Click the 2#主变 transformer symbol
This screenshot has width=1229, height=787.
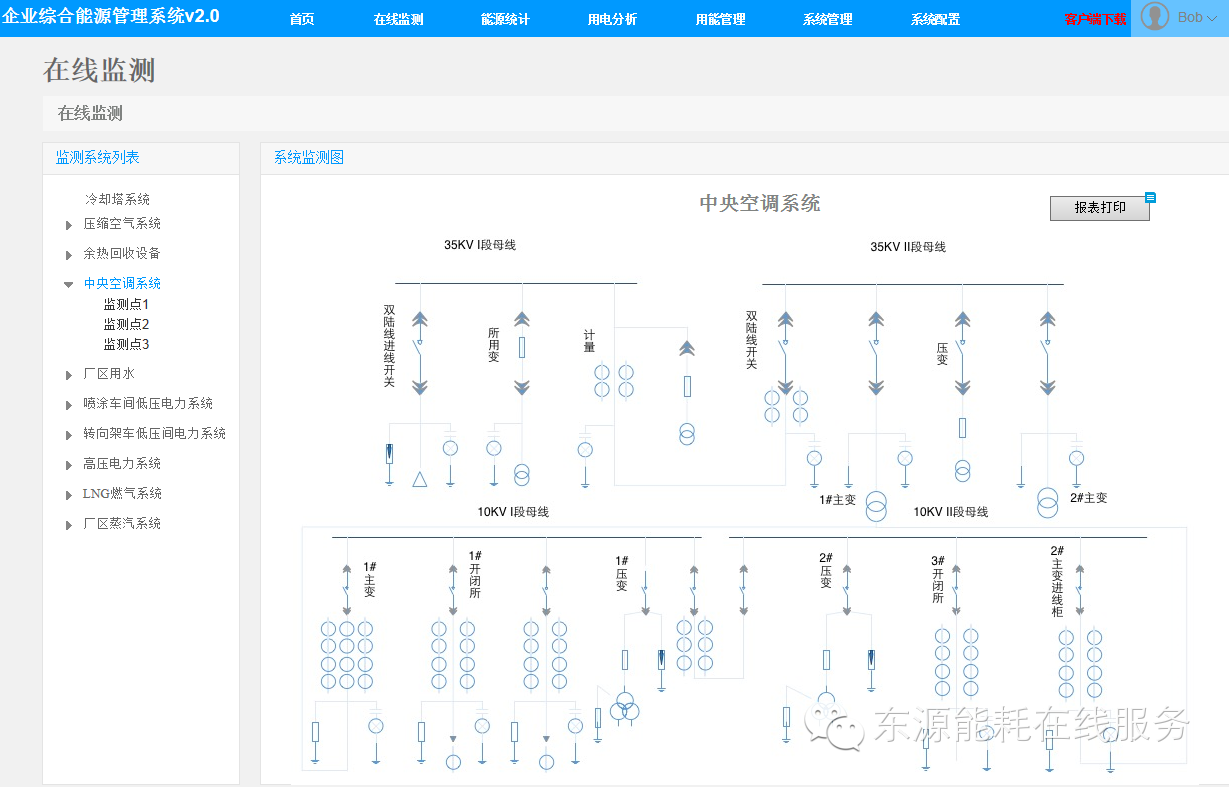(x=1047, y=503)
